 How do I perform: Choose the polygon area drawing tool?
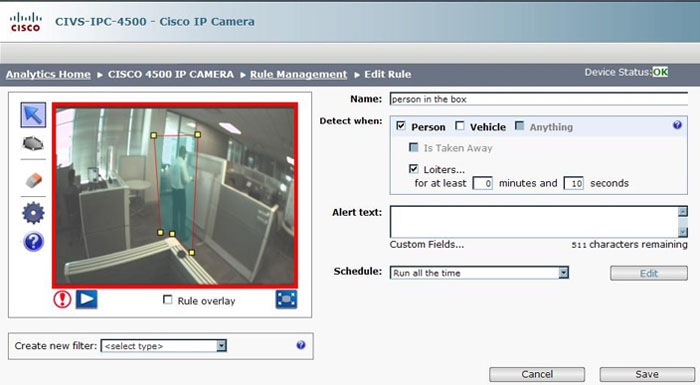pos(33,143)
